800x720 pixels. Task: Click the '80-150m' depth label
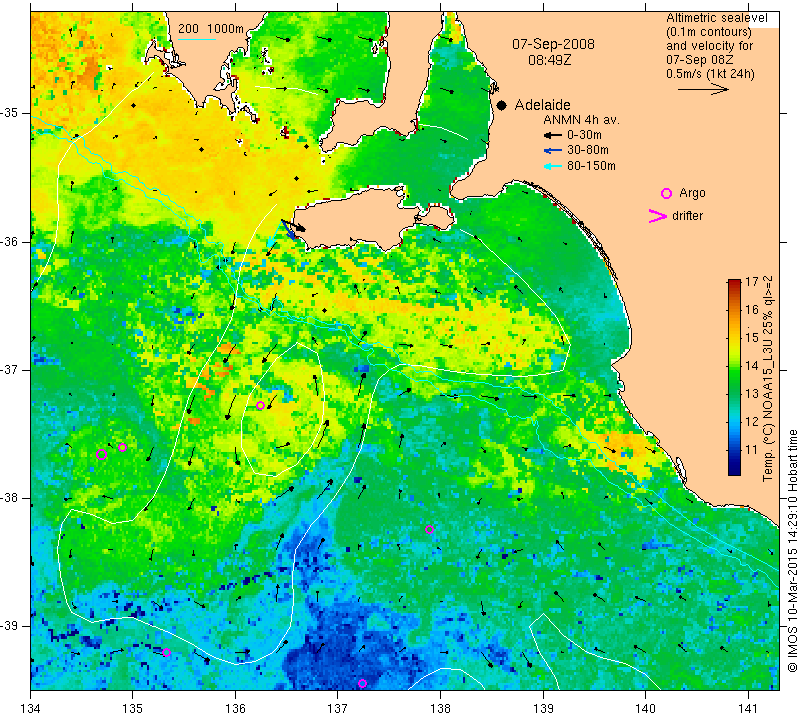[x=591, y=166]
